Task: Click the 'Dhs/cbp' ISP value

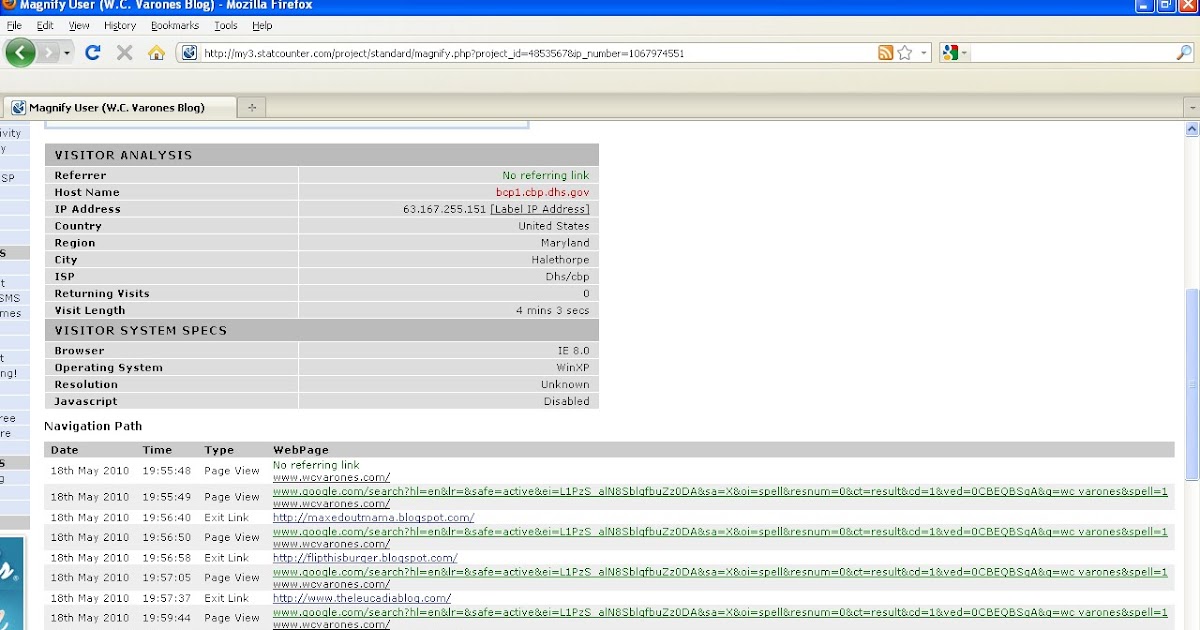Action: click(567, 277)
